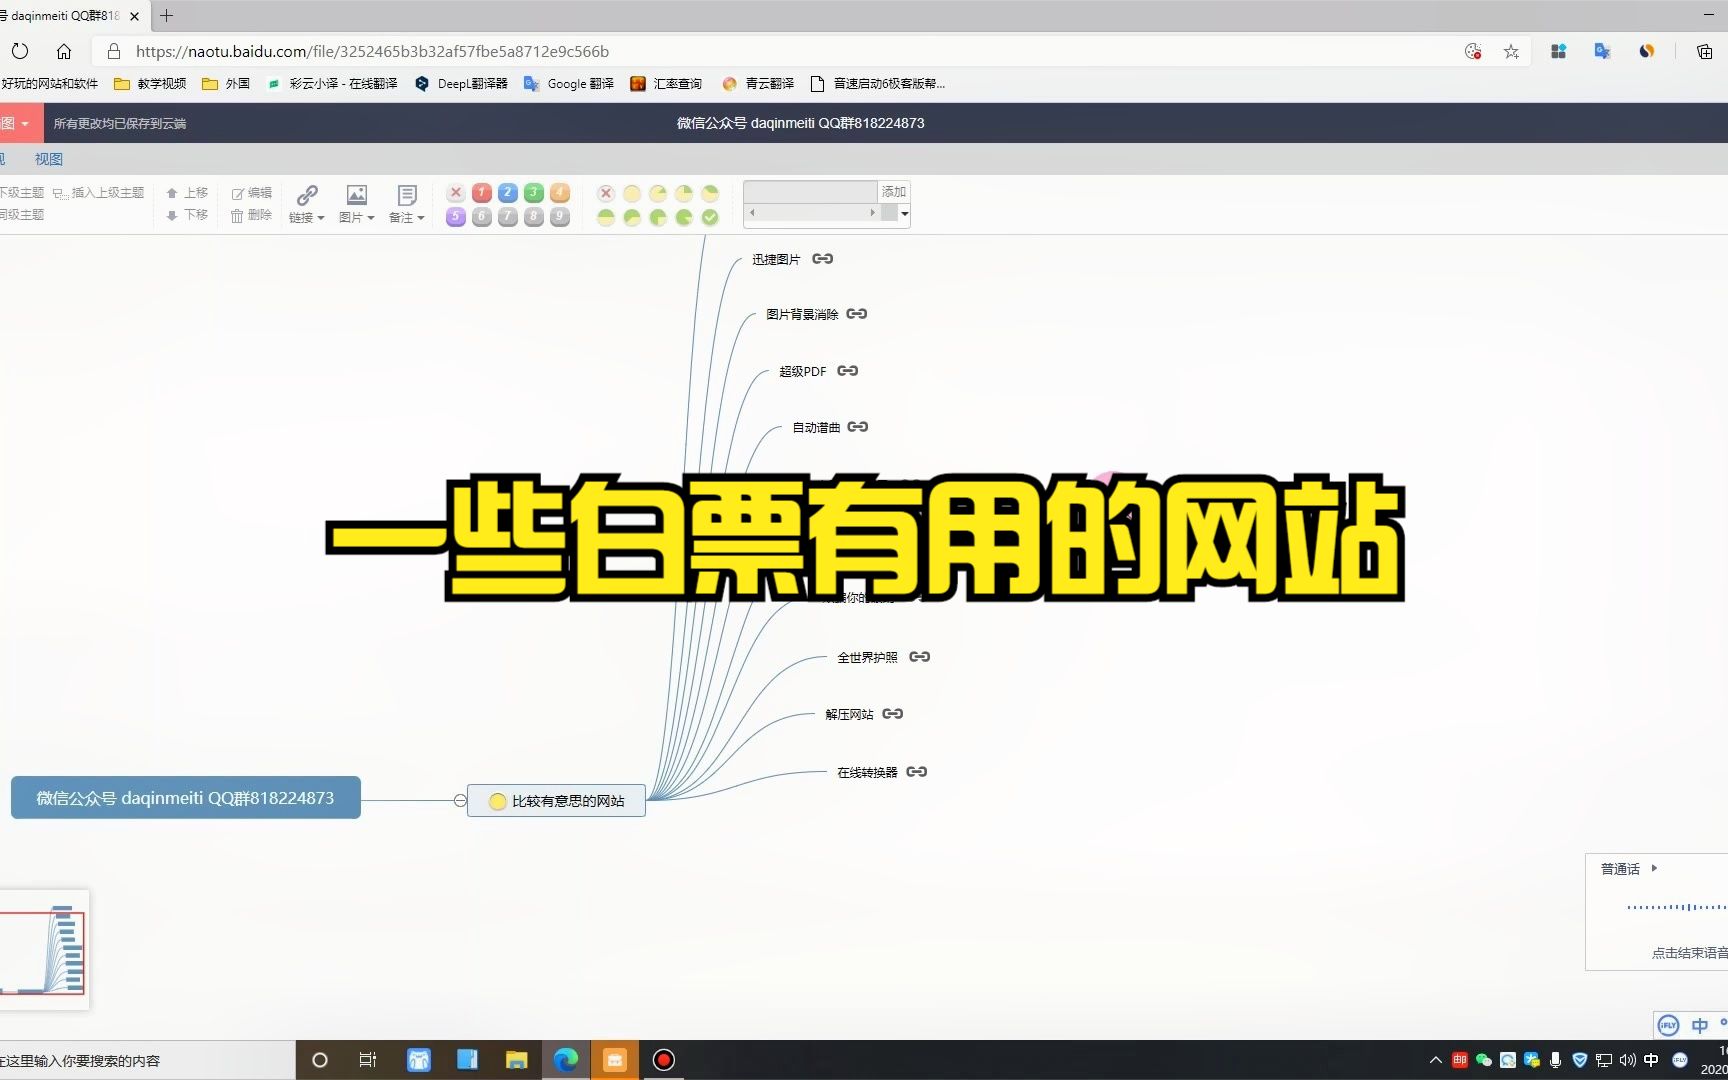Set priority 6 gray badge
Image resolution: width=1728 pixels, height=1080 pixels.
click(482, 216)
